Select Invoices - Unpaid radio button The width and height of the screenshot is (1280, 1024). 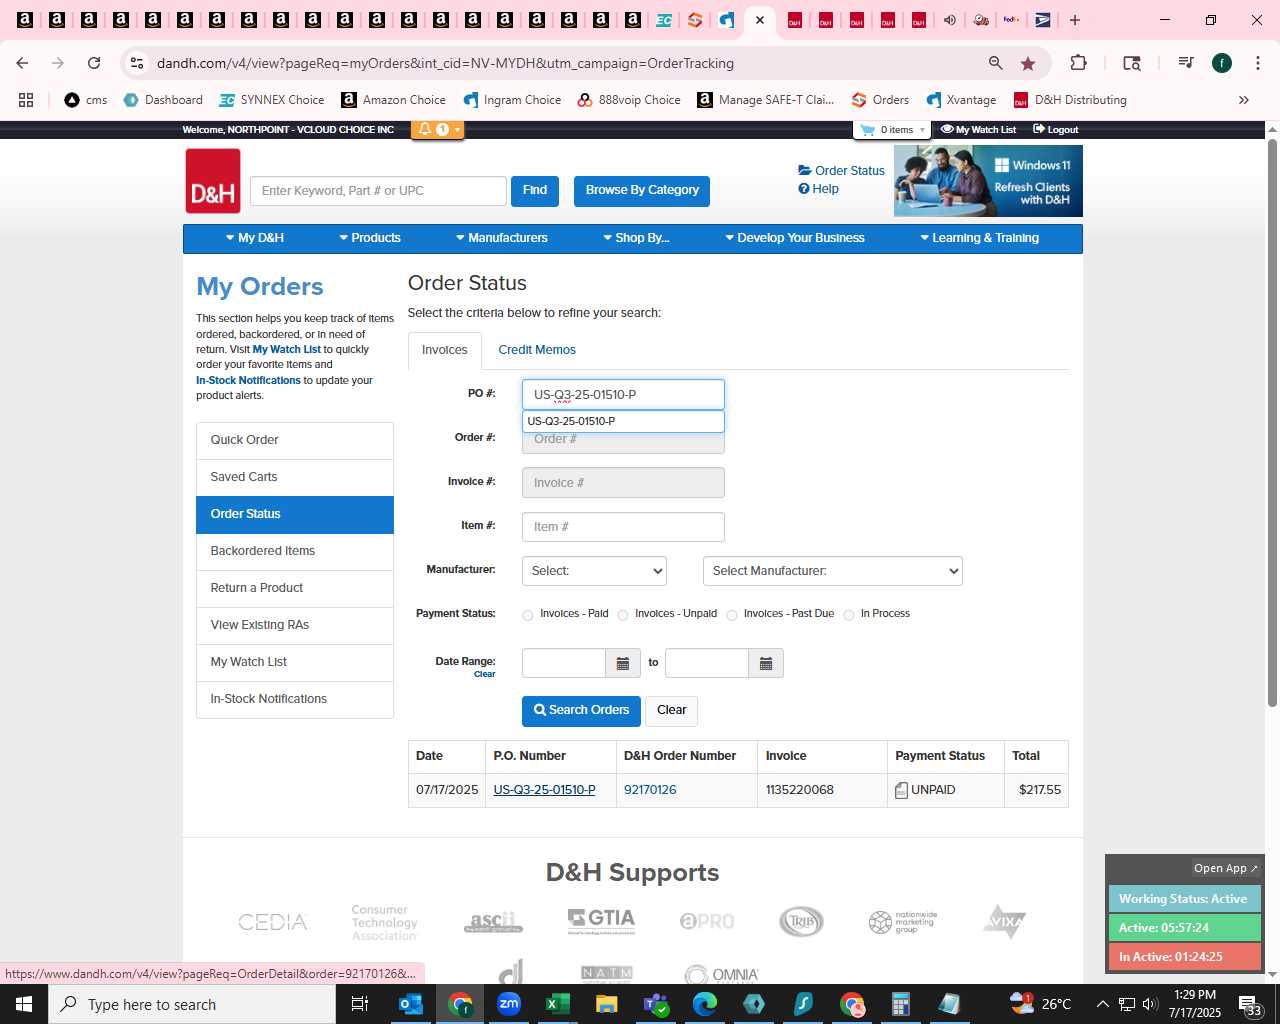623,615
